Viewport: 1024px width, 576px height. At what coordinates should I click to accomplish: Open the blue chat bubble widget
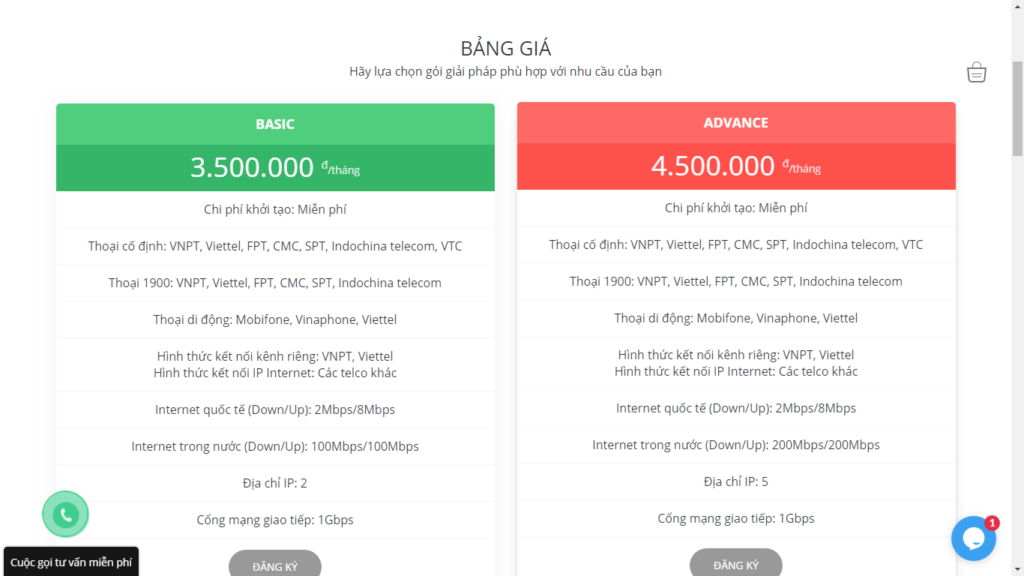pyautogui.click(x=973, y=539)
